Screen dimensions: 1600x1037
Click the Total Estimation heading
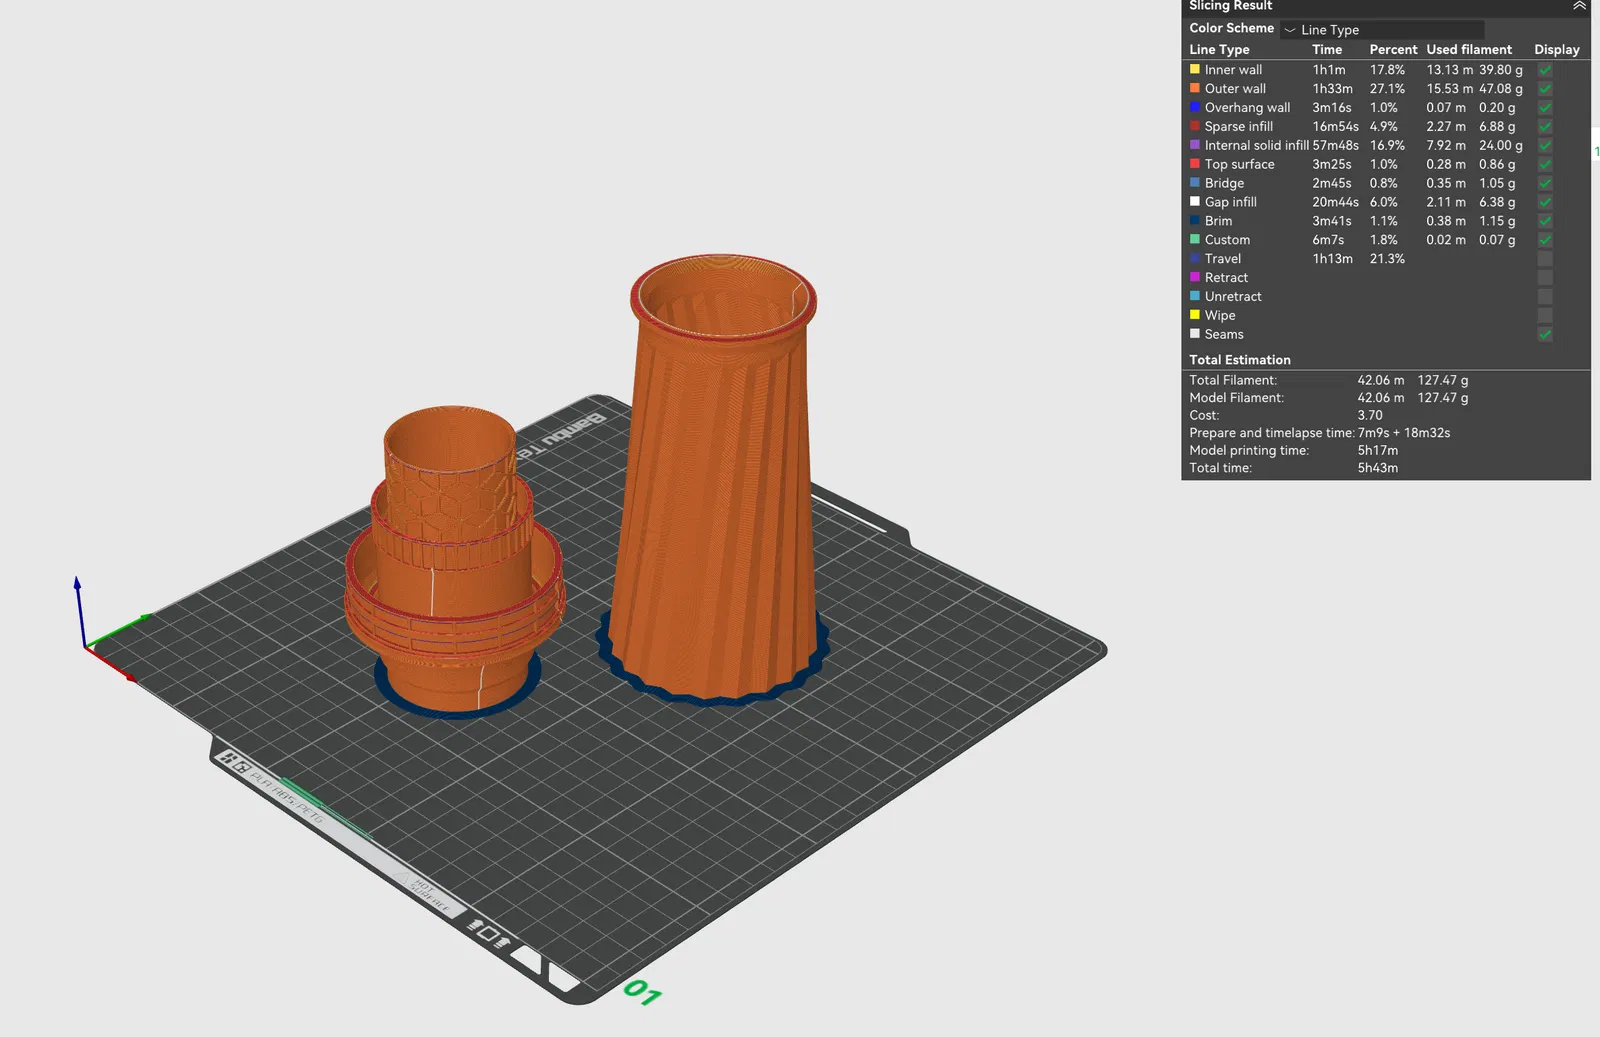click(x=1239, y=360)
